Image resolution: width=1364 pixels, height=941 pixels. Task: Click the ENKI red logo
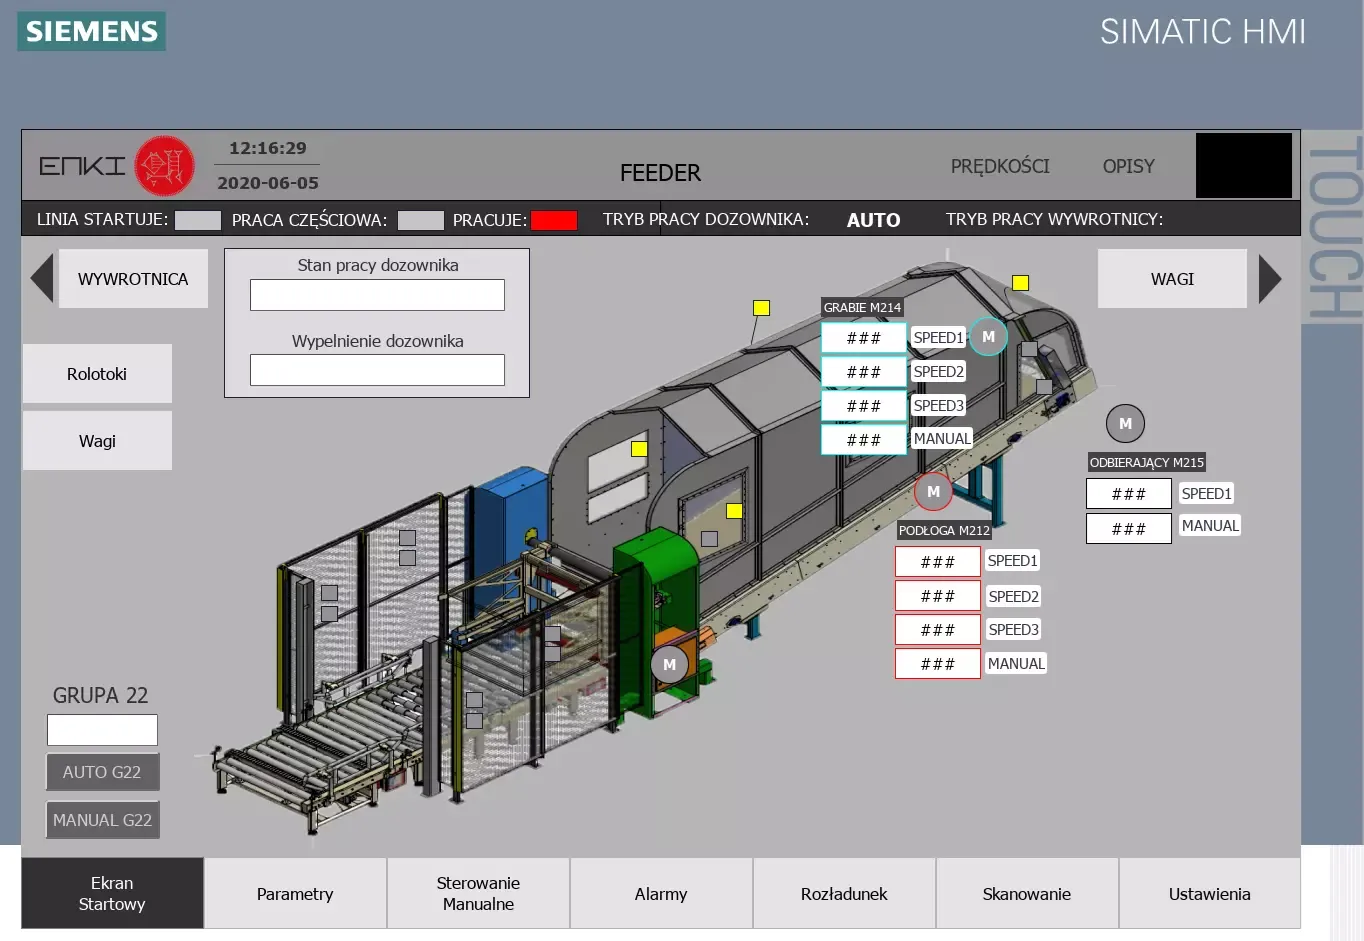(x=164, y=165)
